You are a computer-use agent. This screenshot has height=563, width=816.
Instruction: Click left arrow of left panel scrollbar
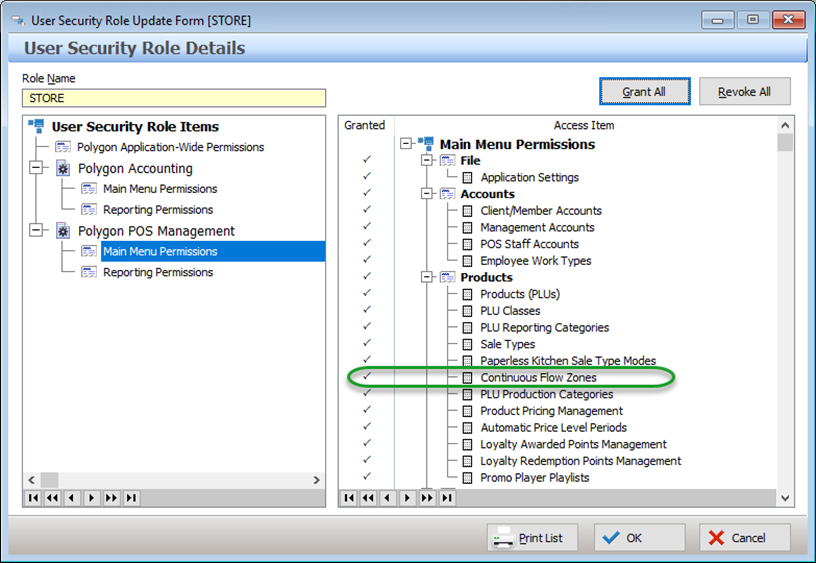tap(32, 480)
